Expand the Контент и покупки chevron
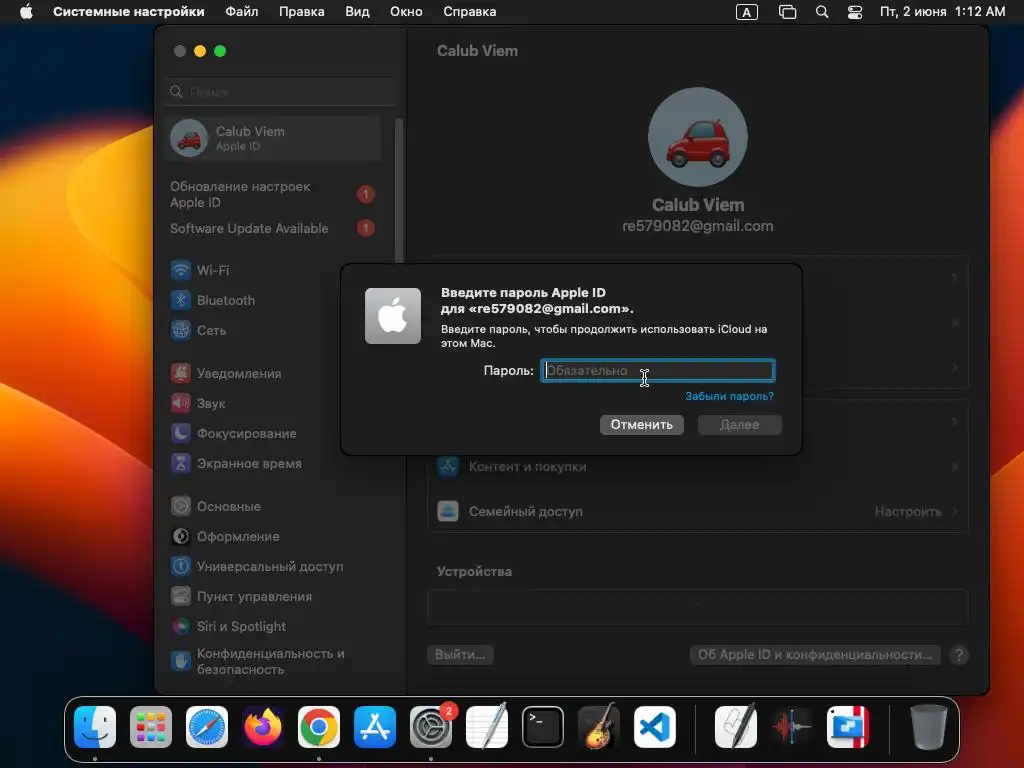The image size is (1024, 768). (955, 466)
